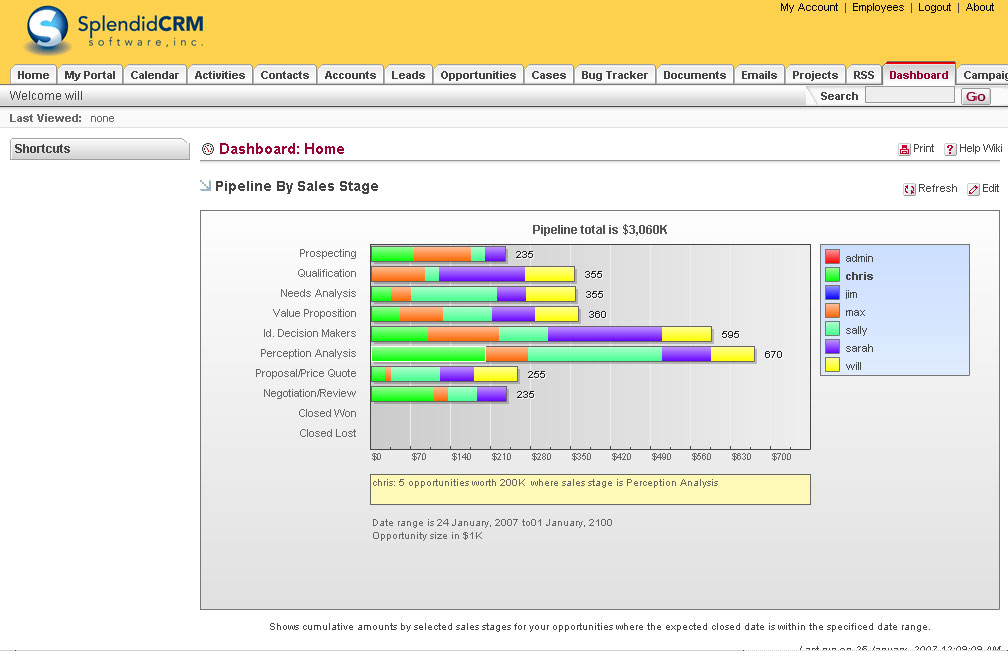
Task: Switch to the Accounts tab
Action: point(350,75)
